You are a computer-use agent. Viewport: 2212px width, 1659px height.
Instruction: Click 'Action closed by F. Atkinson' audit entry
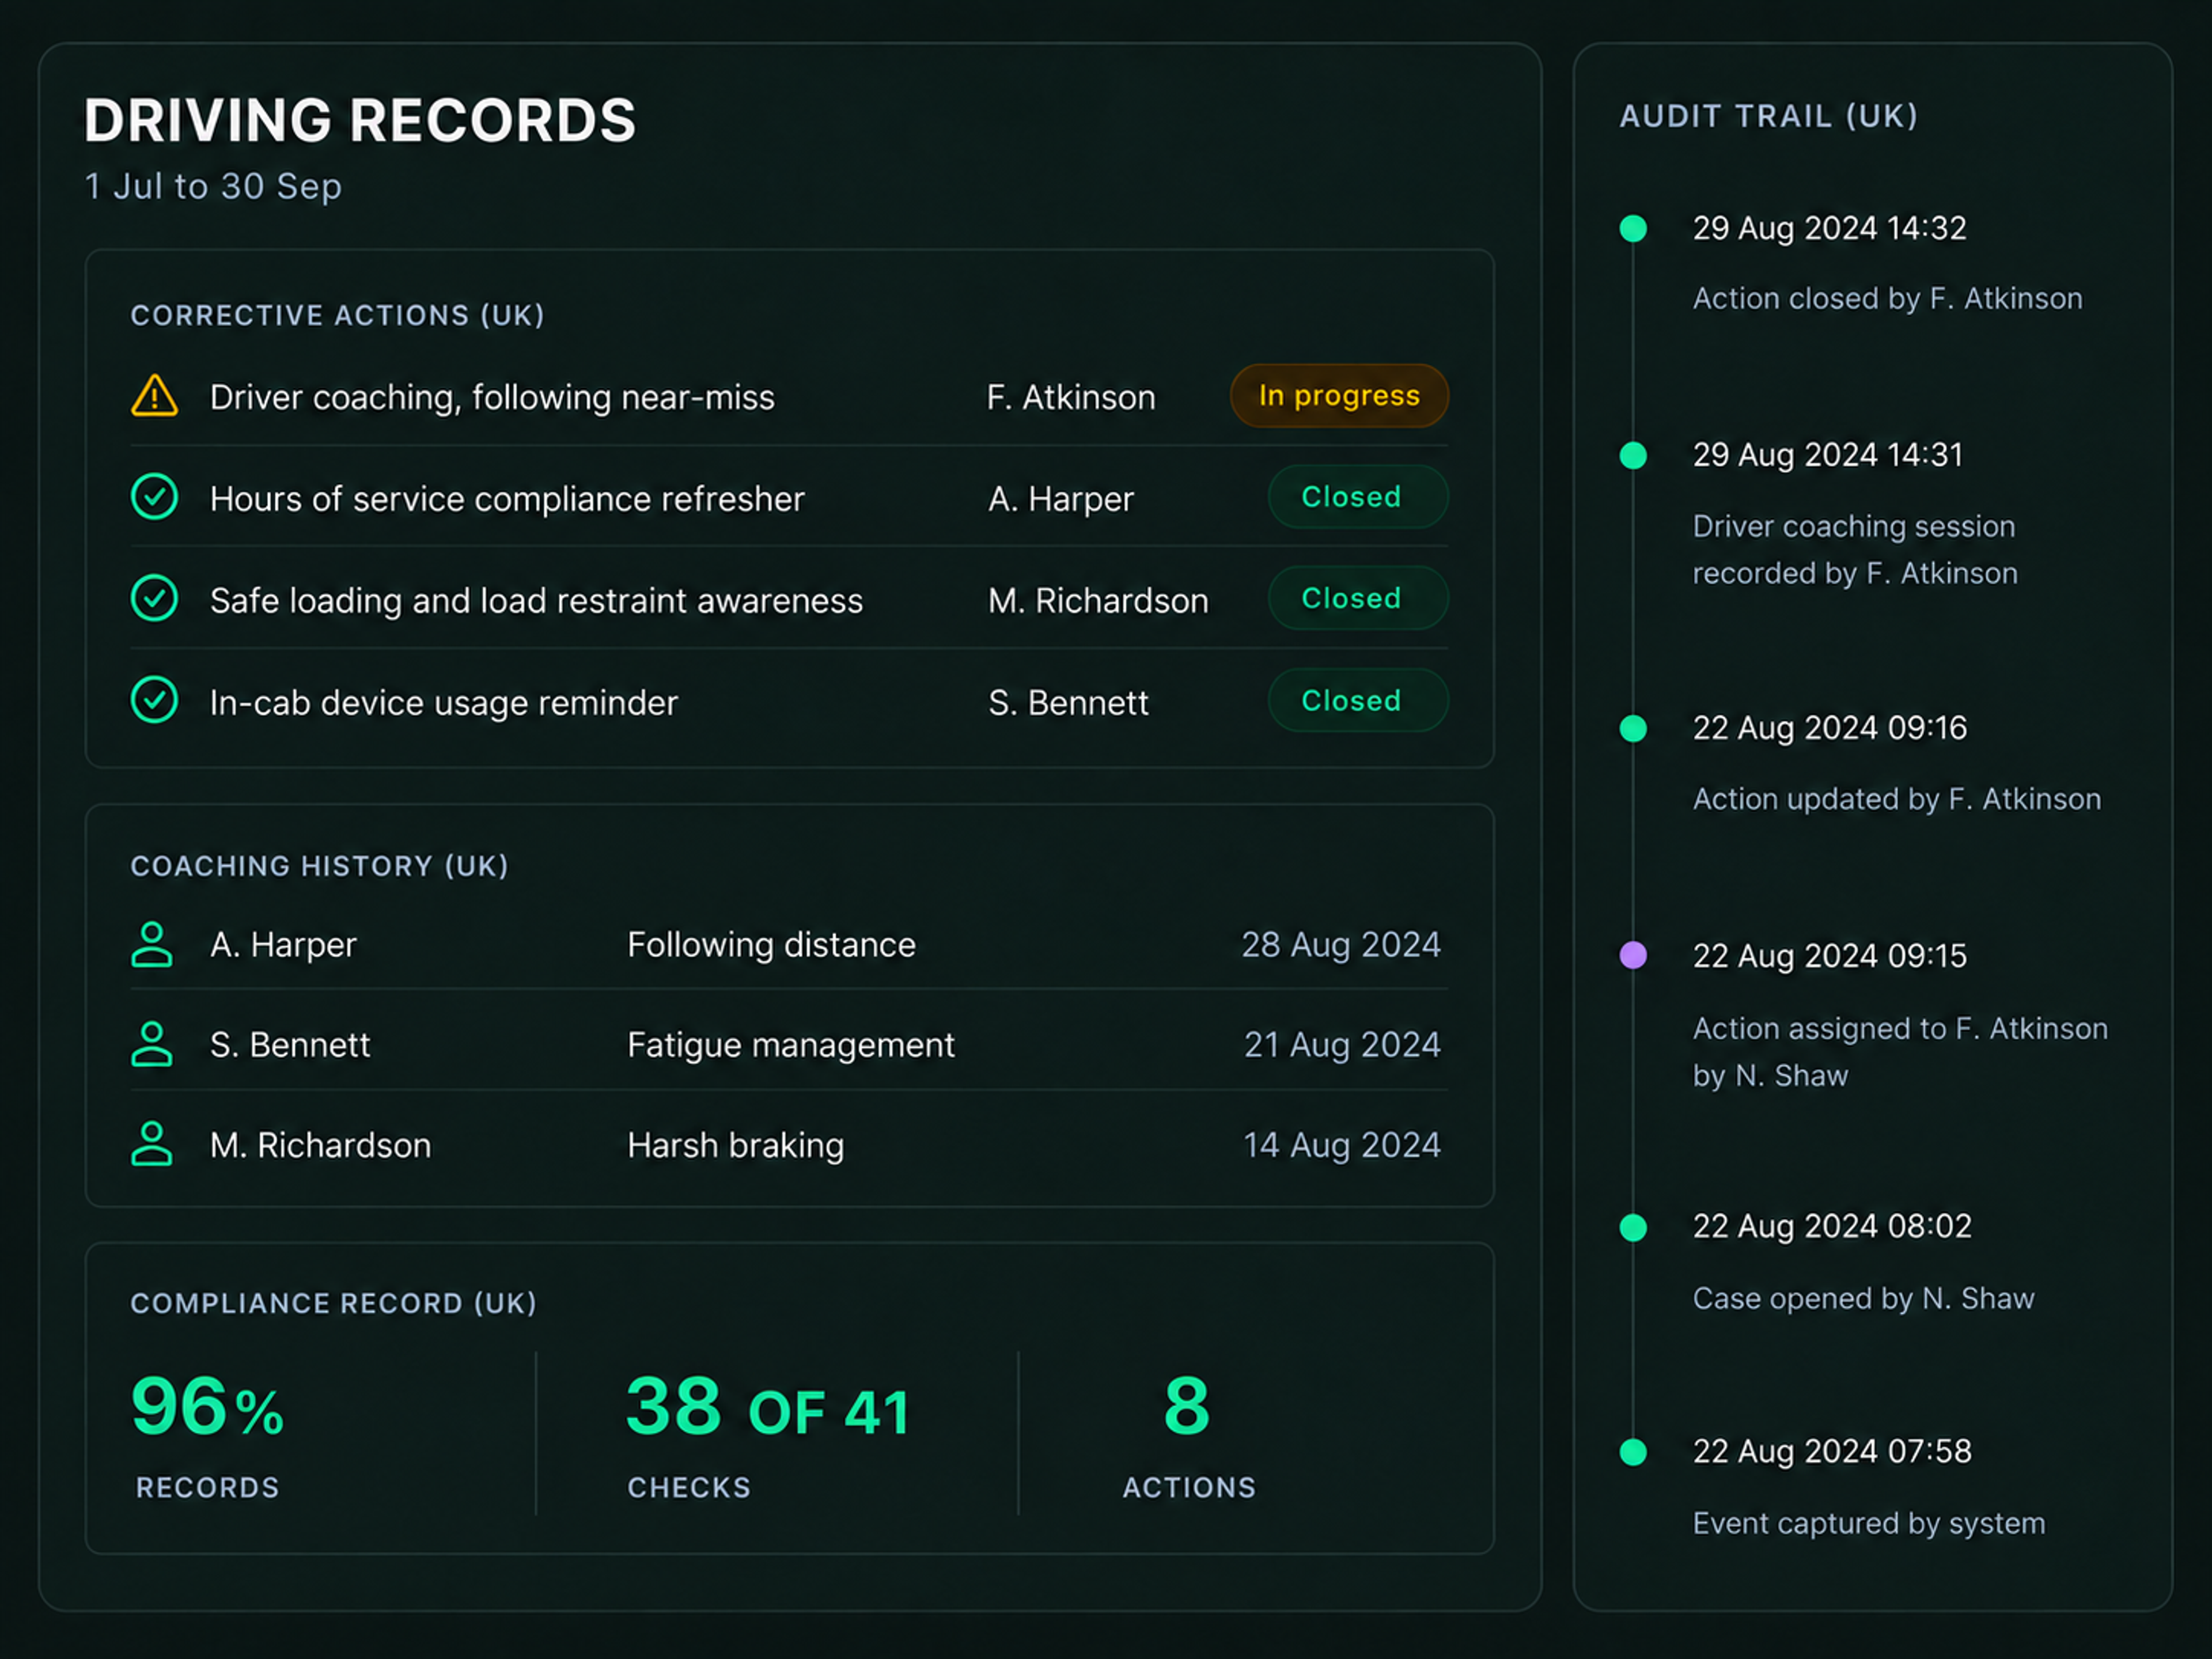[1887, 299]
